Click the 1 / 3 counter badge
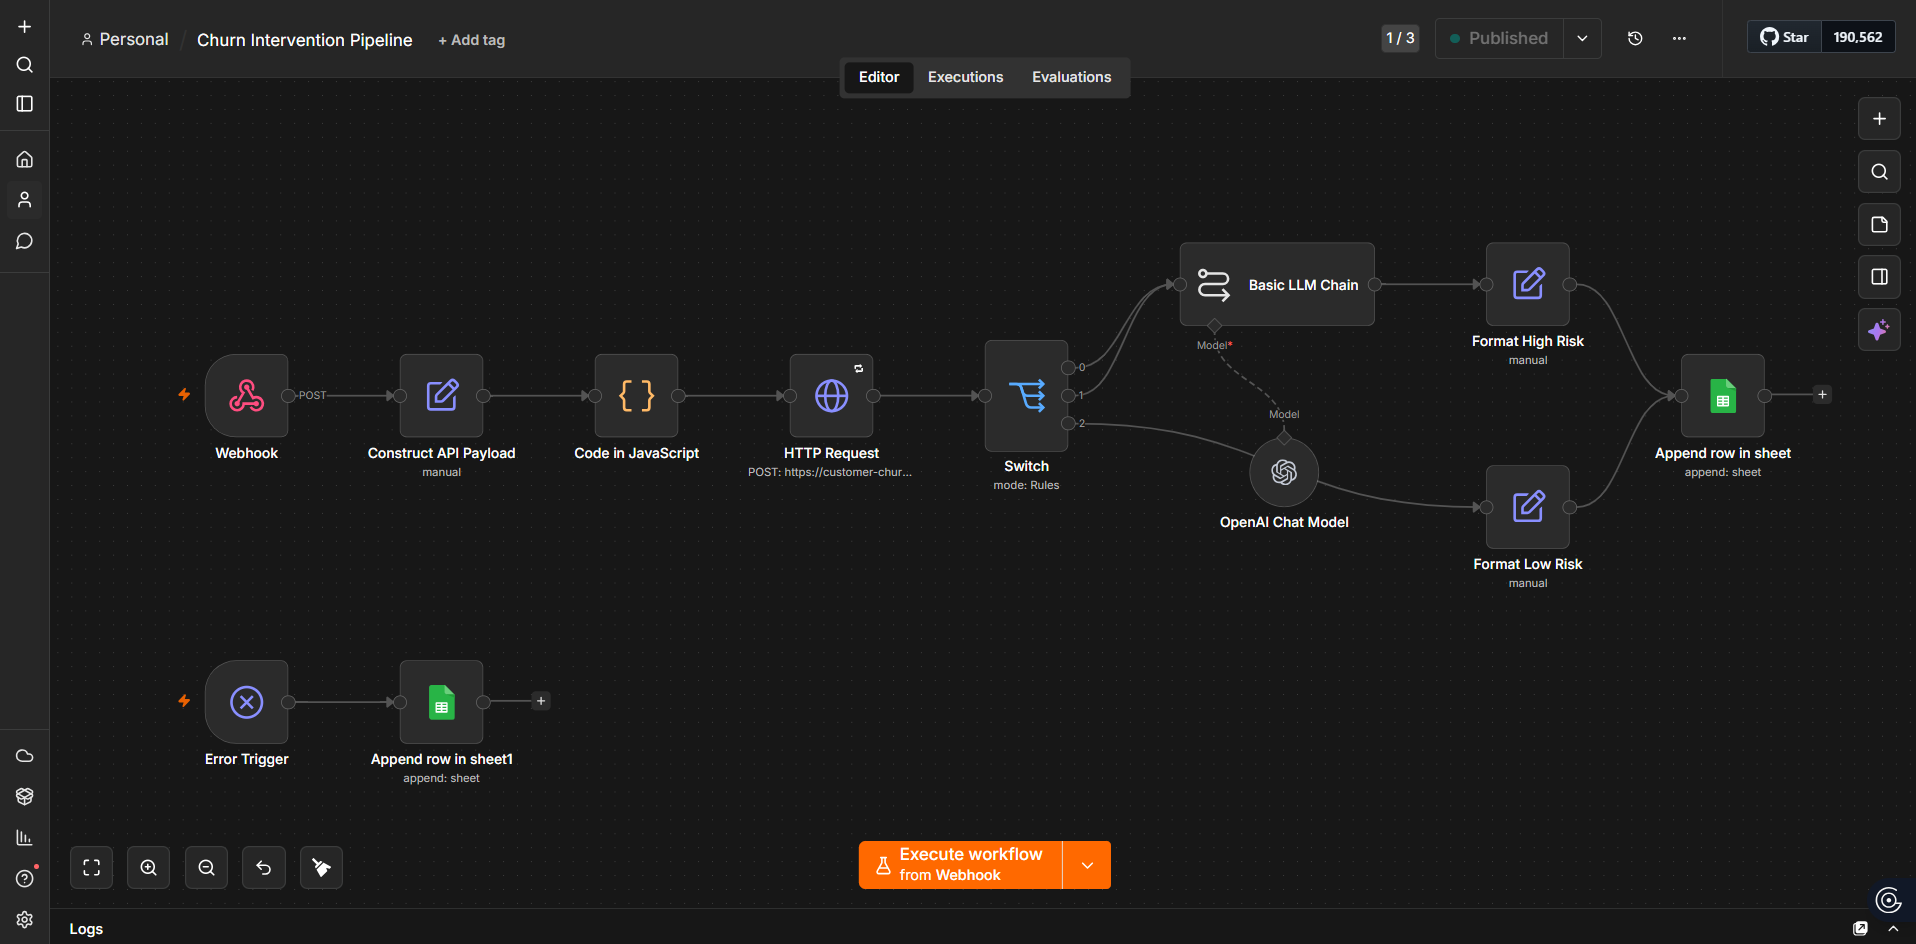This screenshot has width=1916, height=944. (x=1400, y=38)
